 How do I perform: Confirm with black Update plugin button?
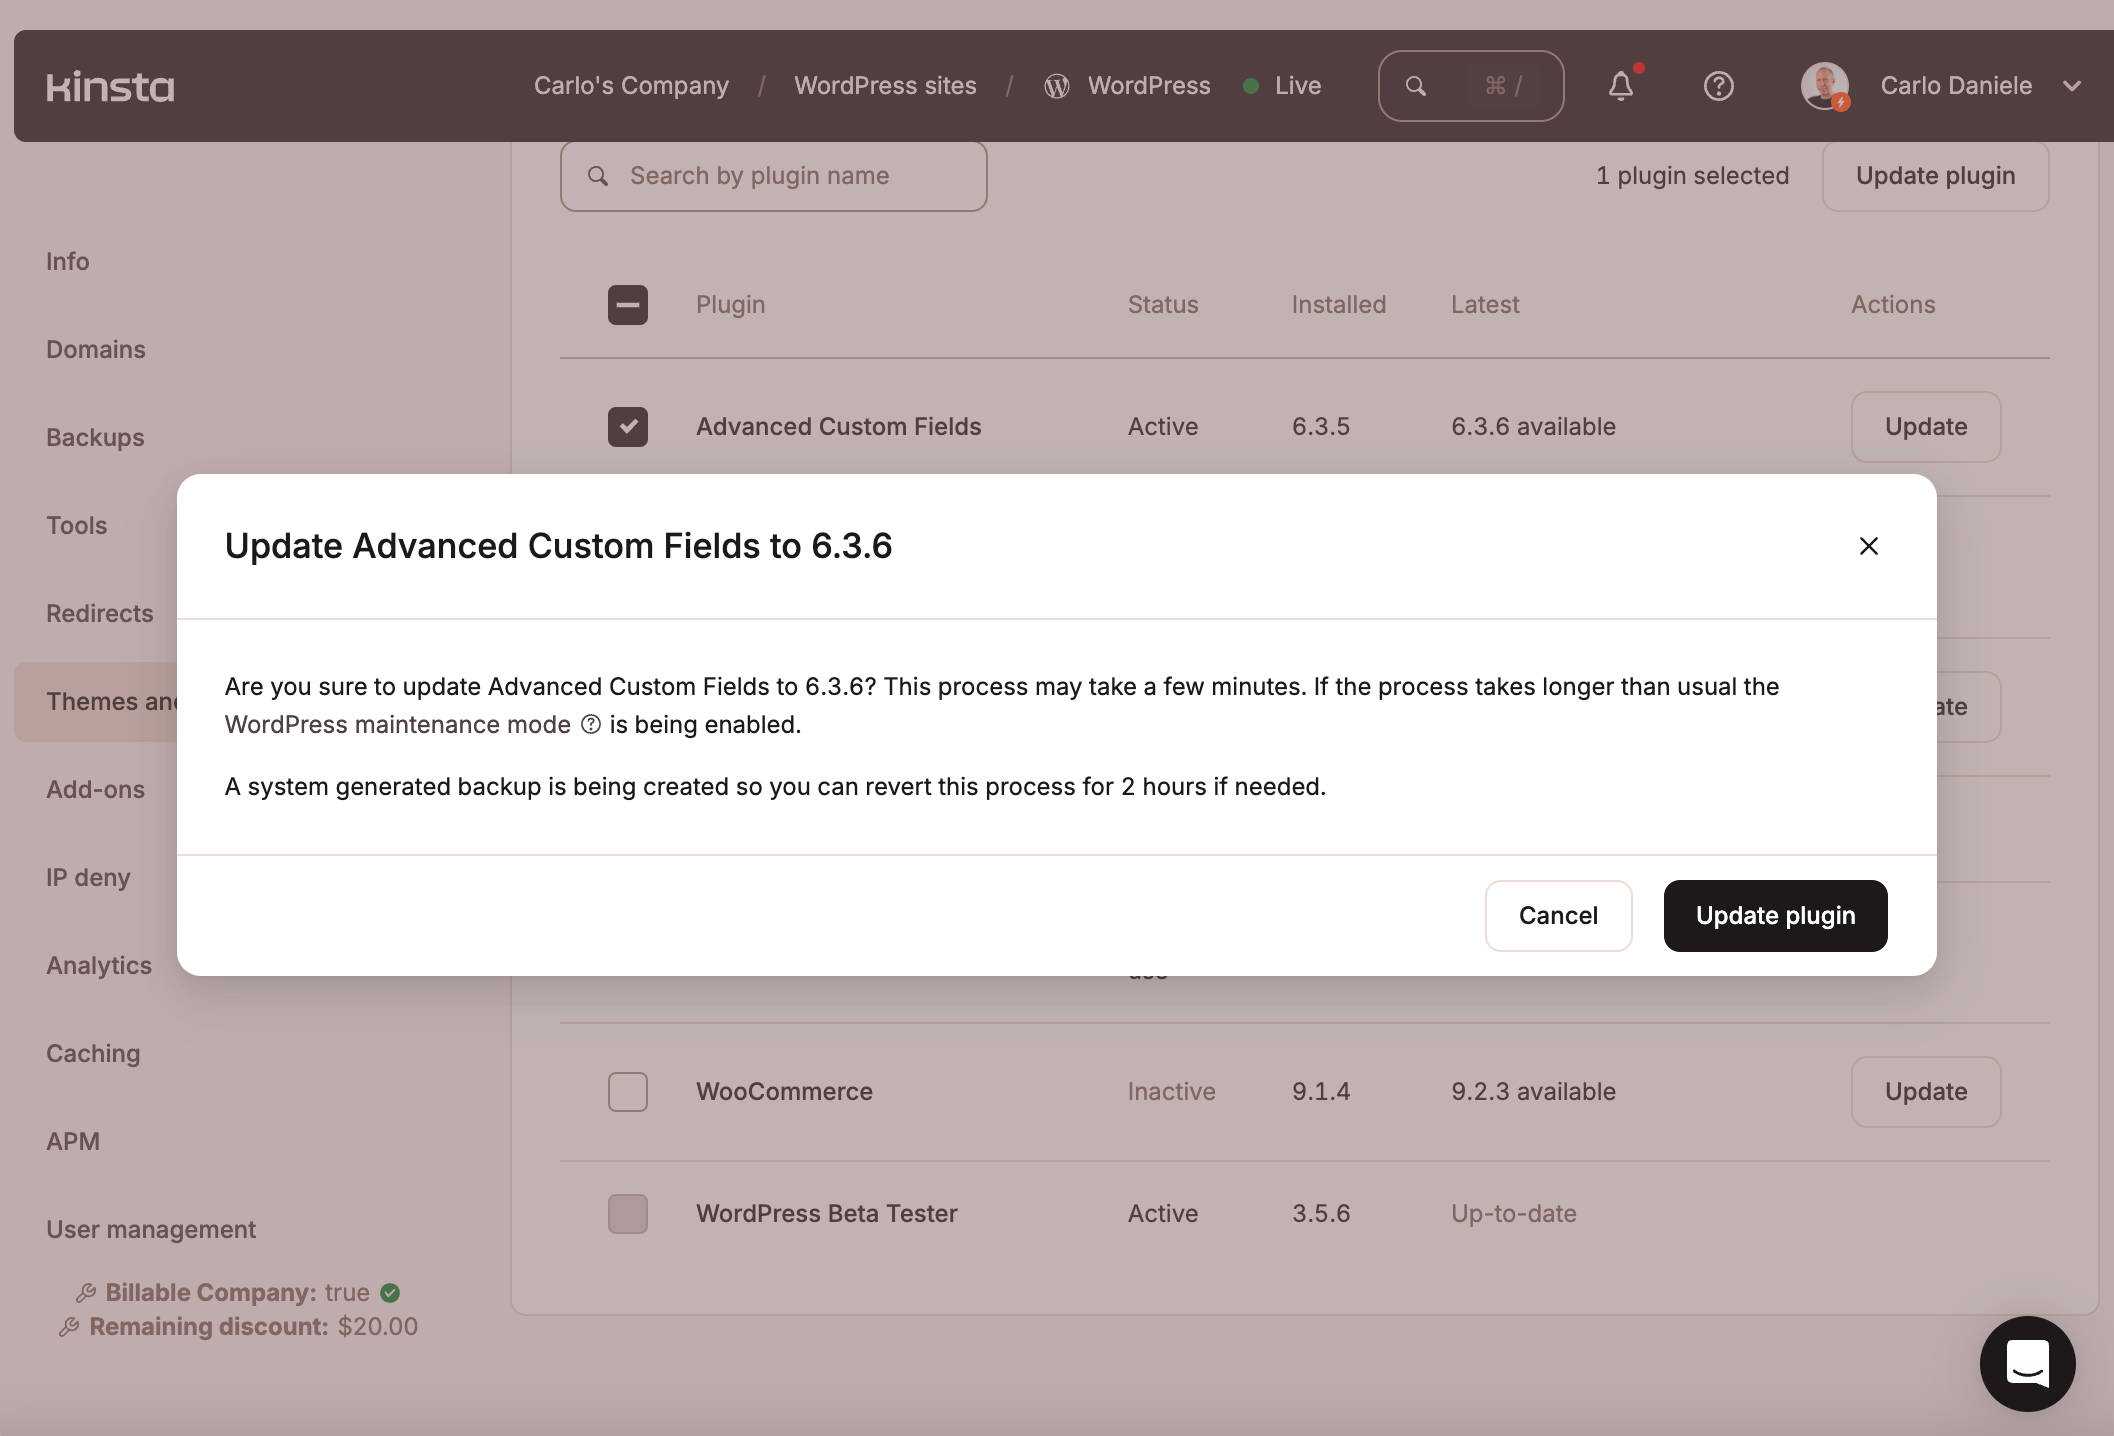[1775, 916]
